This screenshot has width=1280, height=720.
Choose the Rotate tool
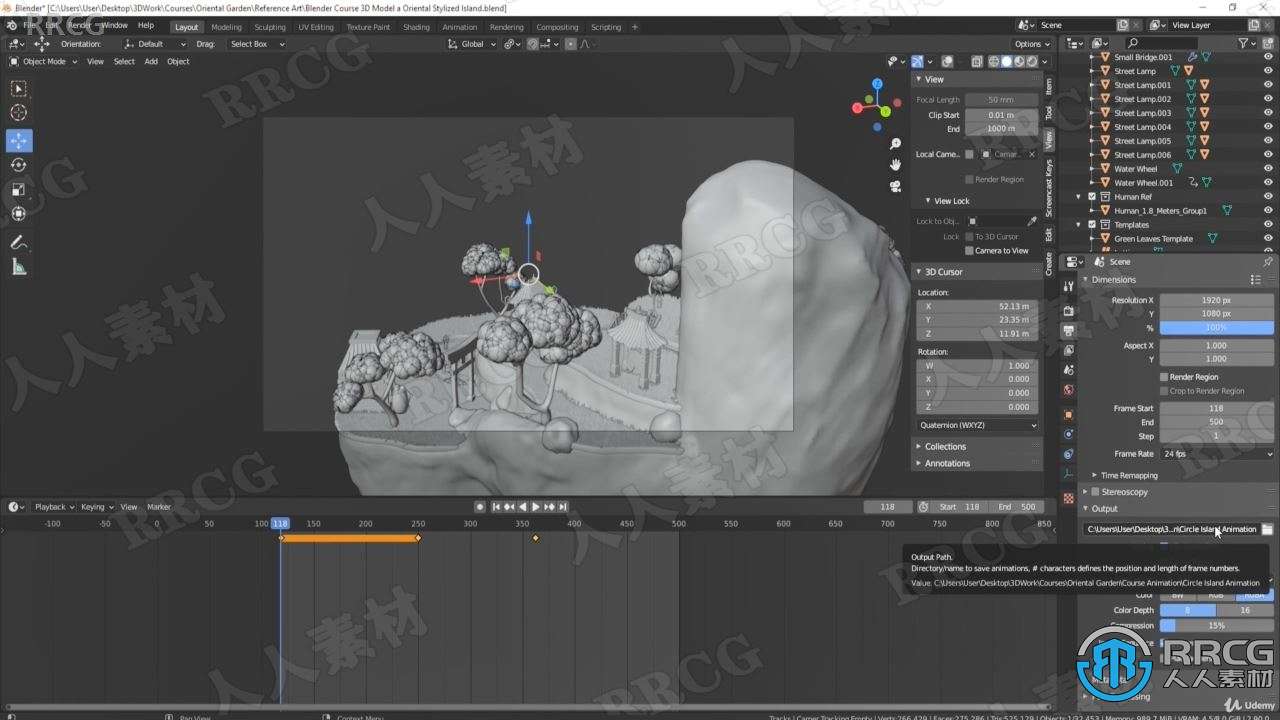click(19, 165)
